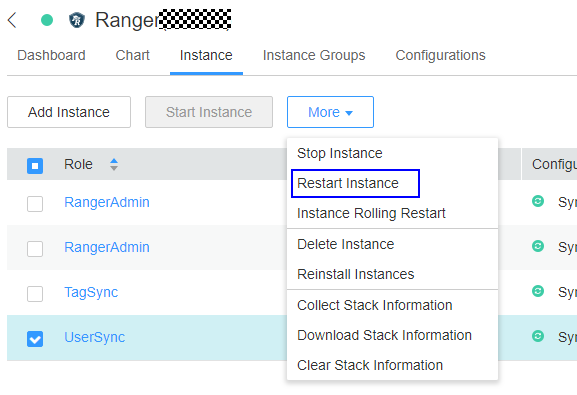Screen dimensions: 577x395
Task: Click second RangerAdmin green sync status icon
Action: point(538,246)
